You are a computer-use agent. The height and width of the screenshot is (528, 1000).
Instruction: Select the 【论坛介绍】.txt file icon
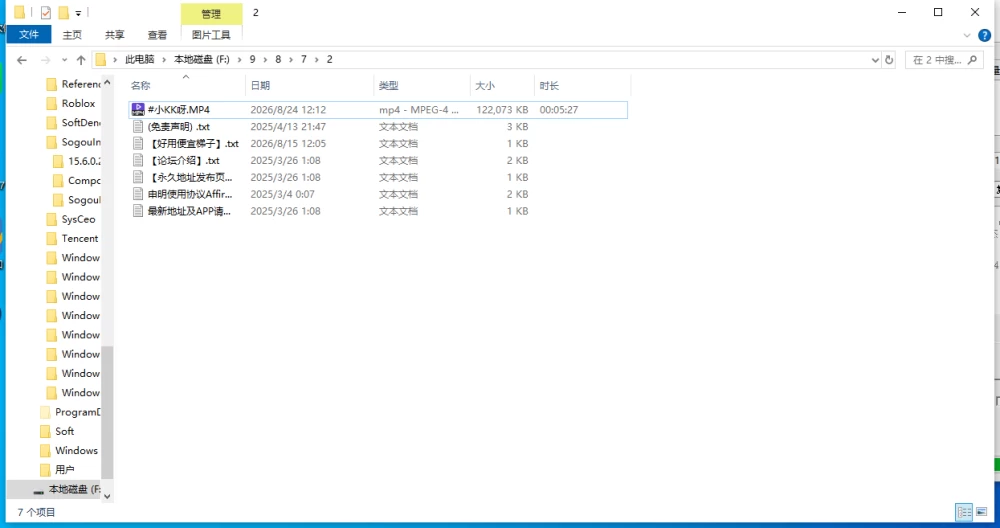click(x=138, y=160)
